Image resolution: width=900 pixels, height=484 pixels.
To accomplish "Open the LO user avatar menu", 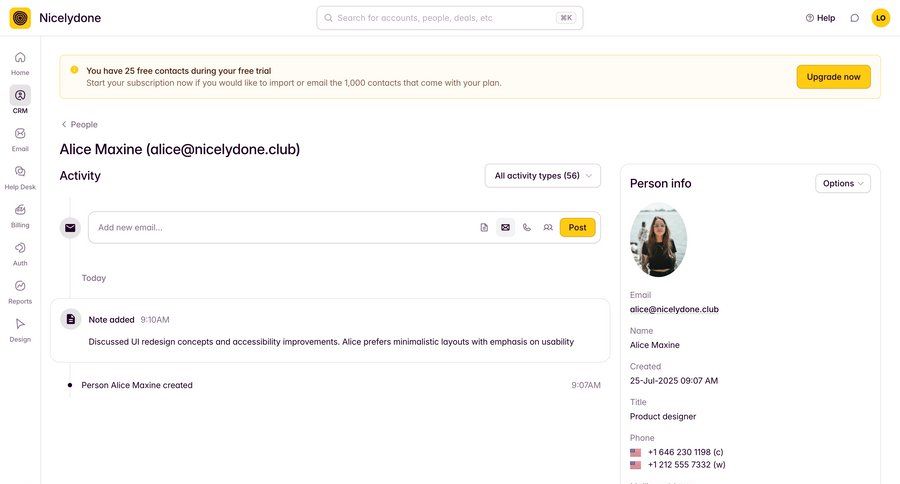I will (x=881, y=18).
